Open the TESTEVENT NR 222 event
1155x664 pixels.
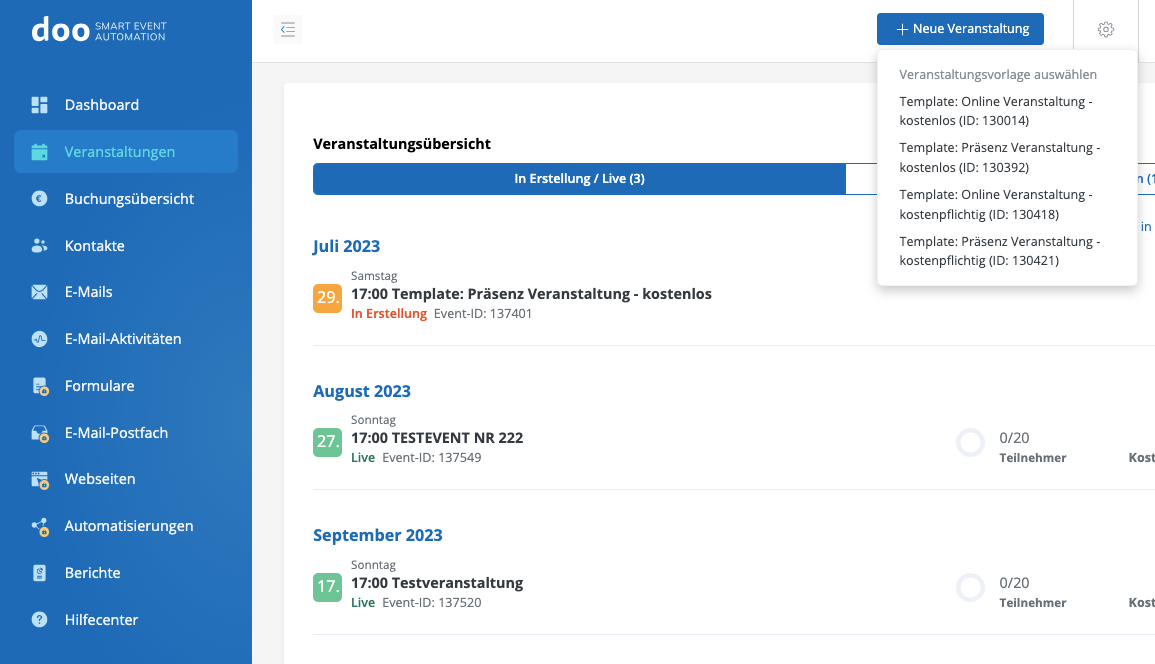[x=437, y=438]
